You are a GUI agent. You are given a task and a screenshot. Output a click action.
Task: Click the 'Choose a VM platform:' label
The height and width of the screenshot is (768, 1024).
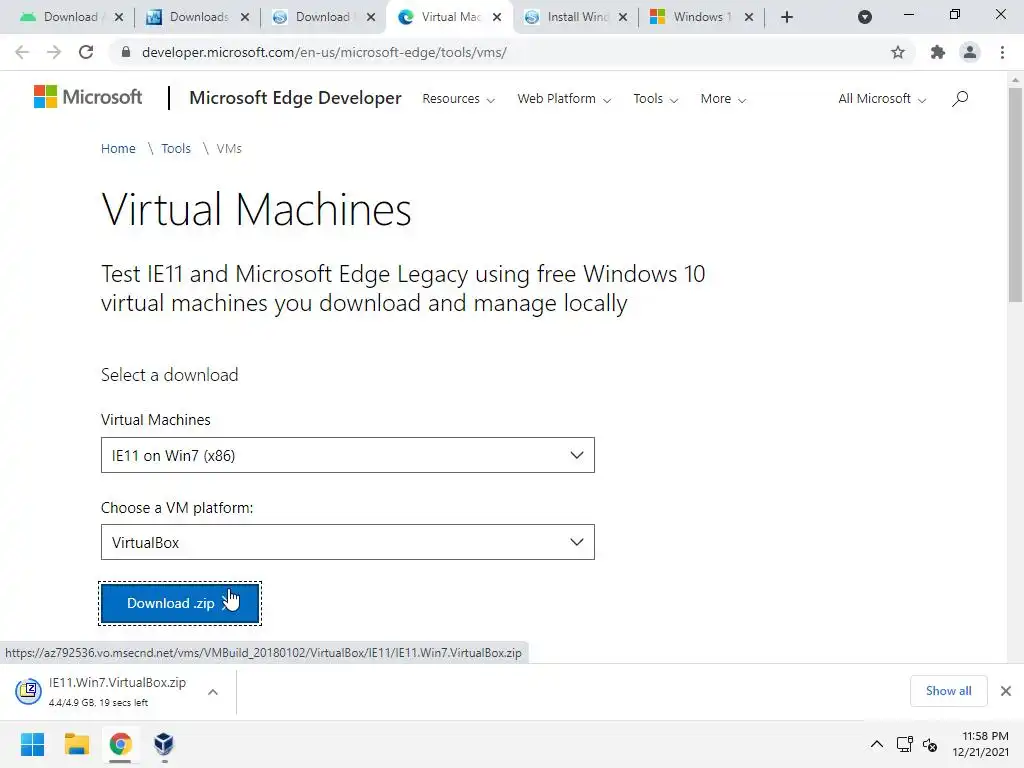pos(177,507)
